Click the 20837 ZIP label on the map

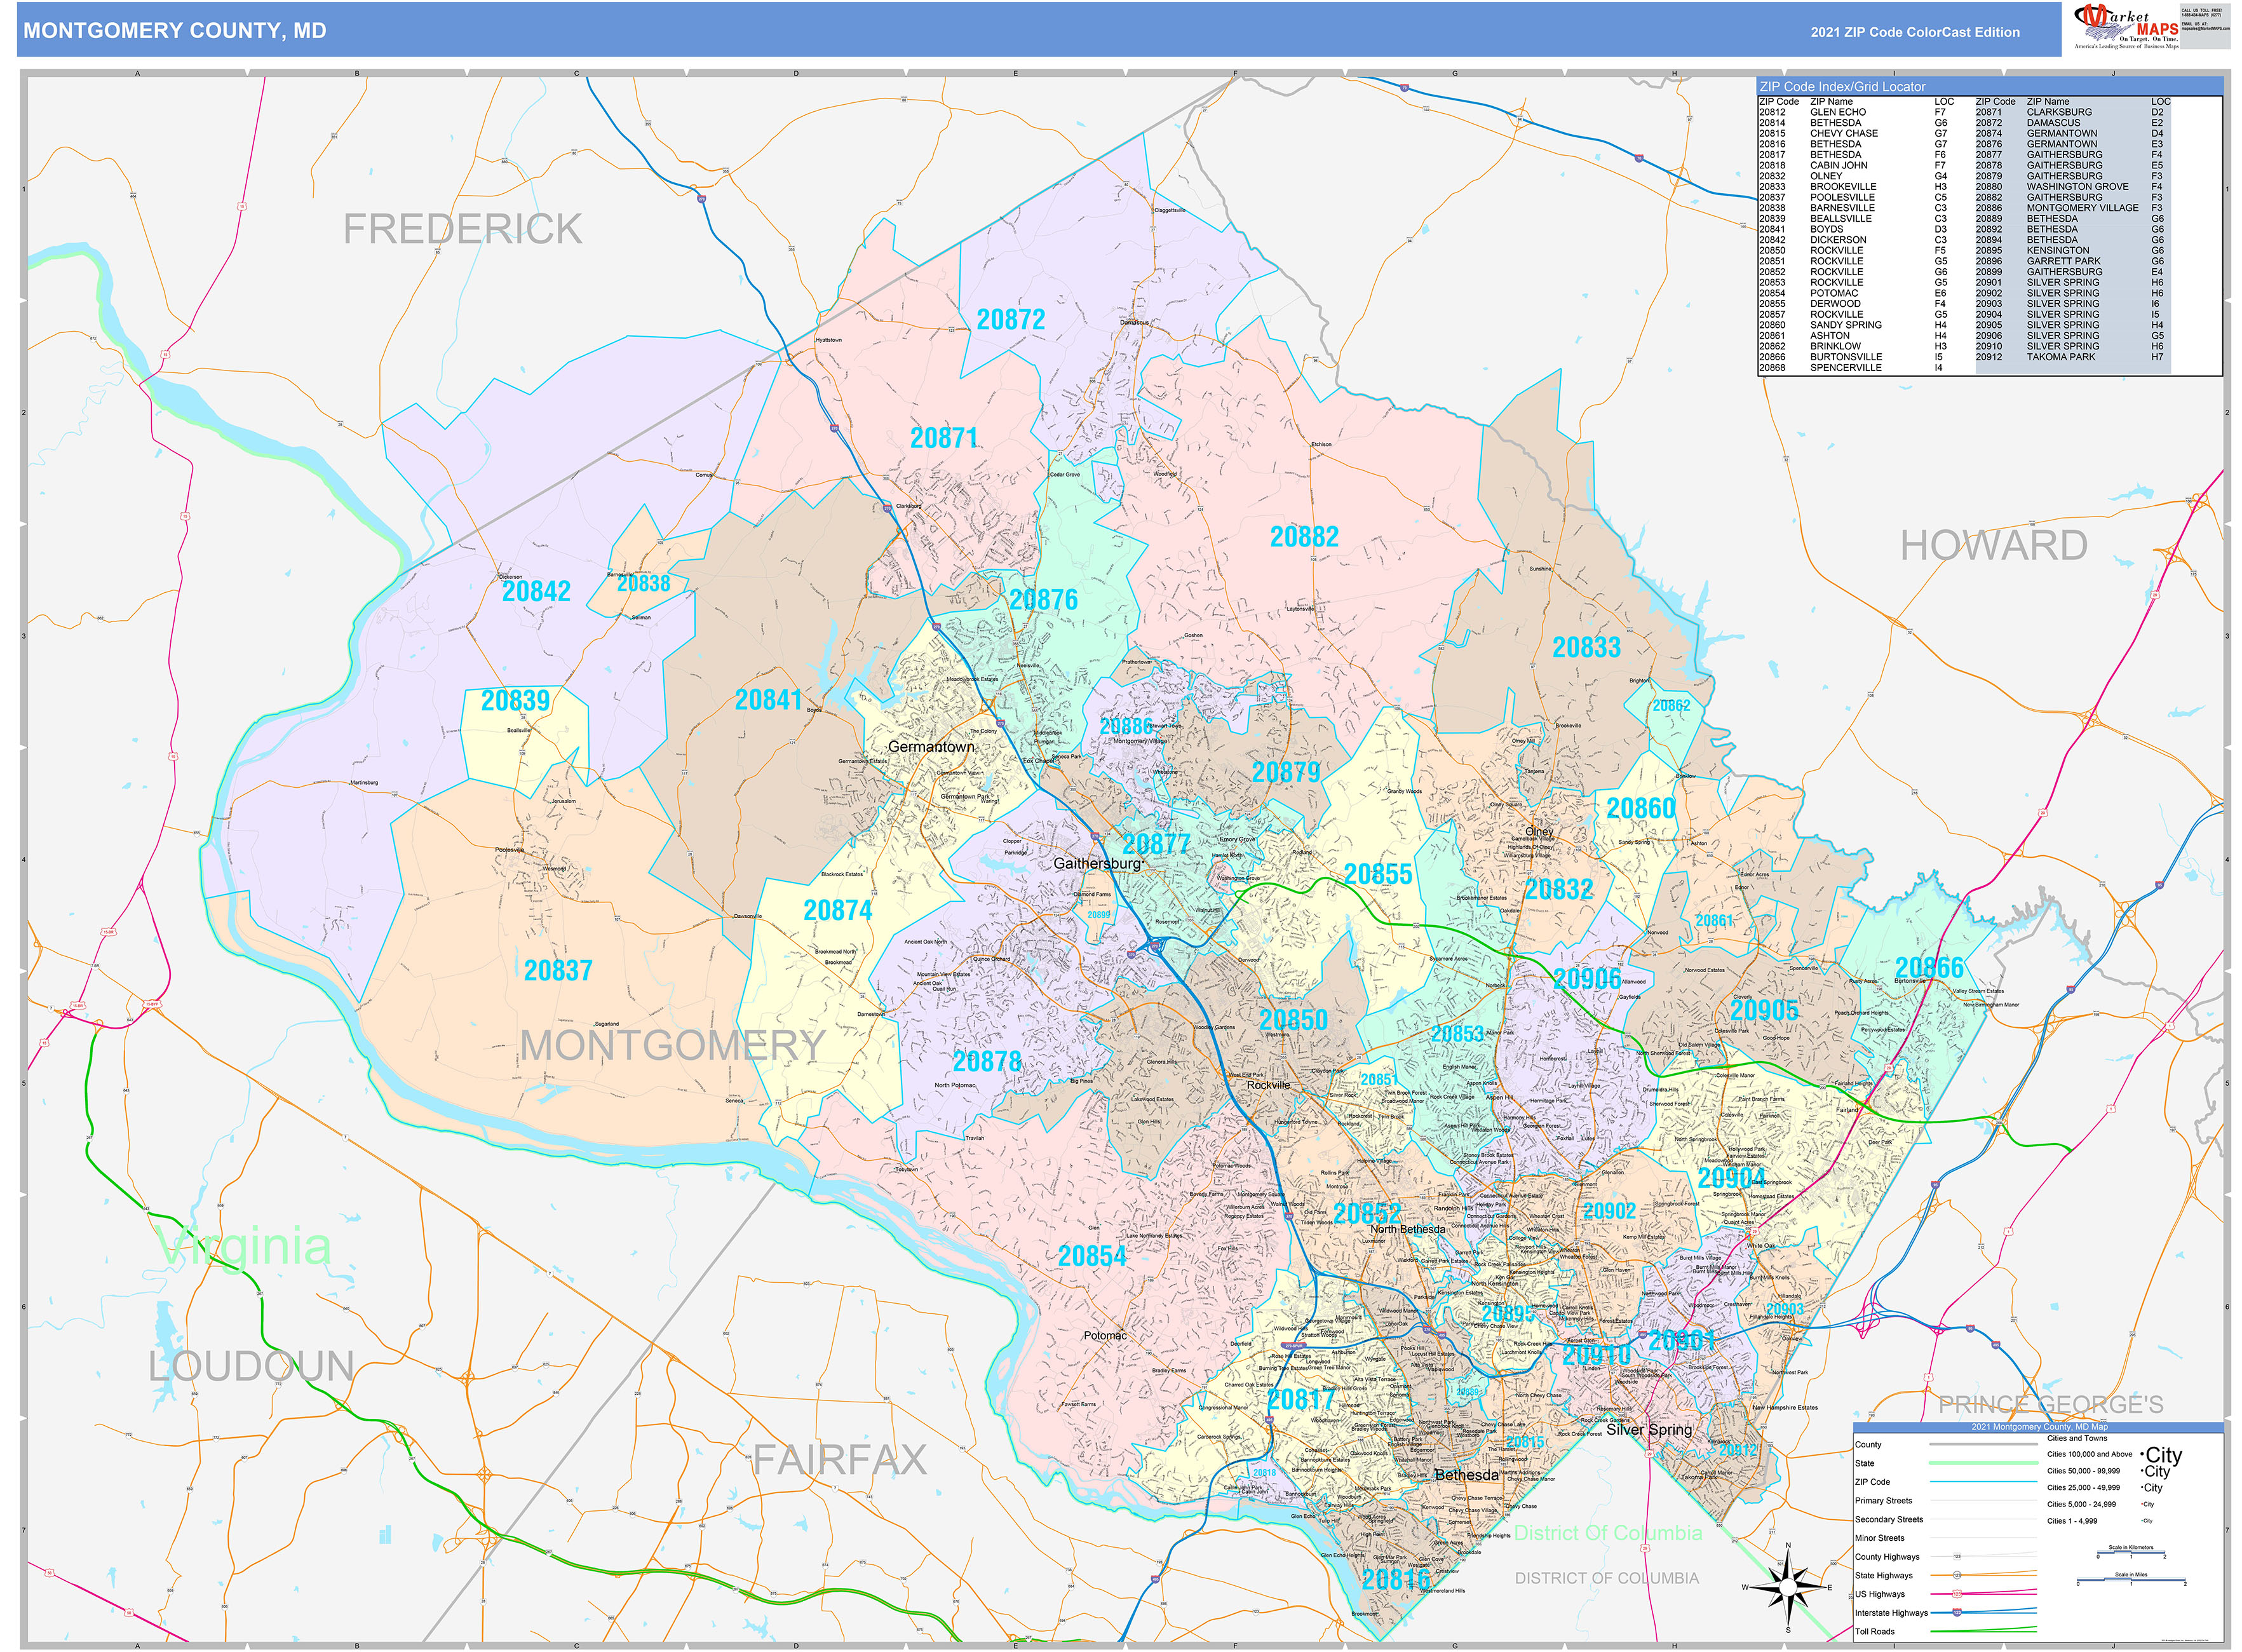coord(558,970)
